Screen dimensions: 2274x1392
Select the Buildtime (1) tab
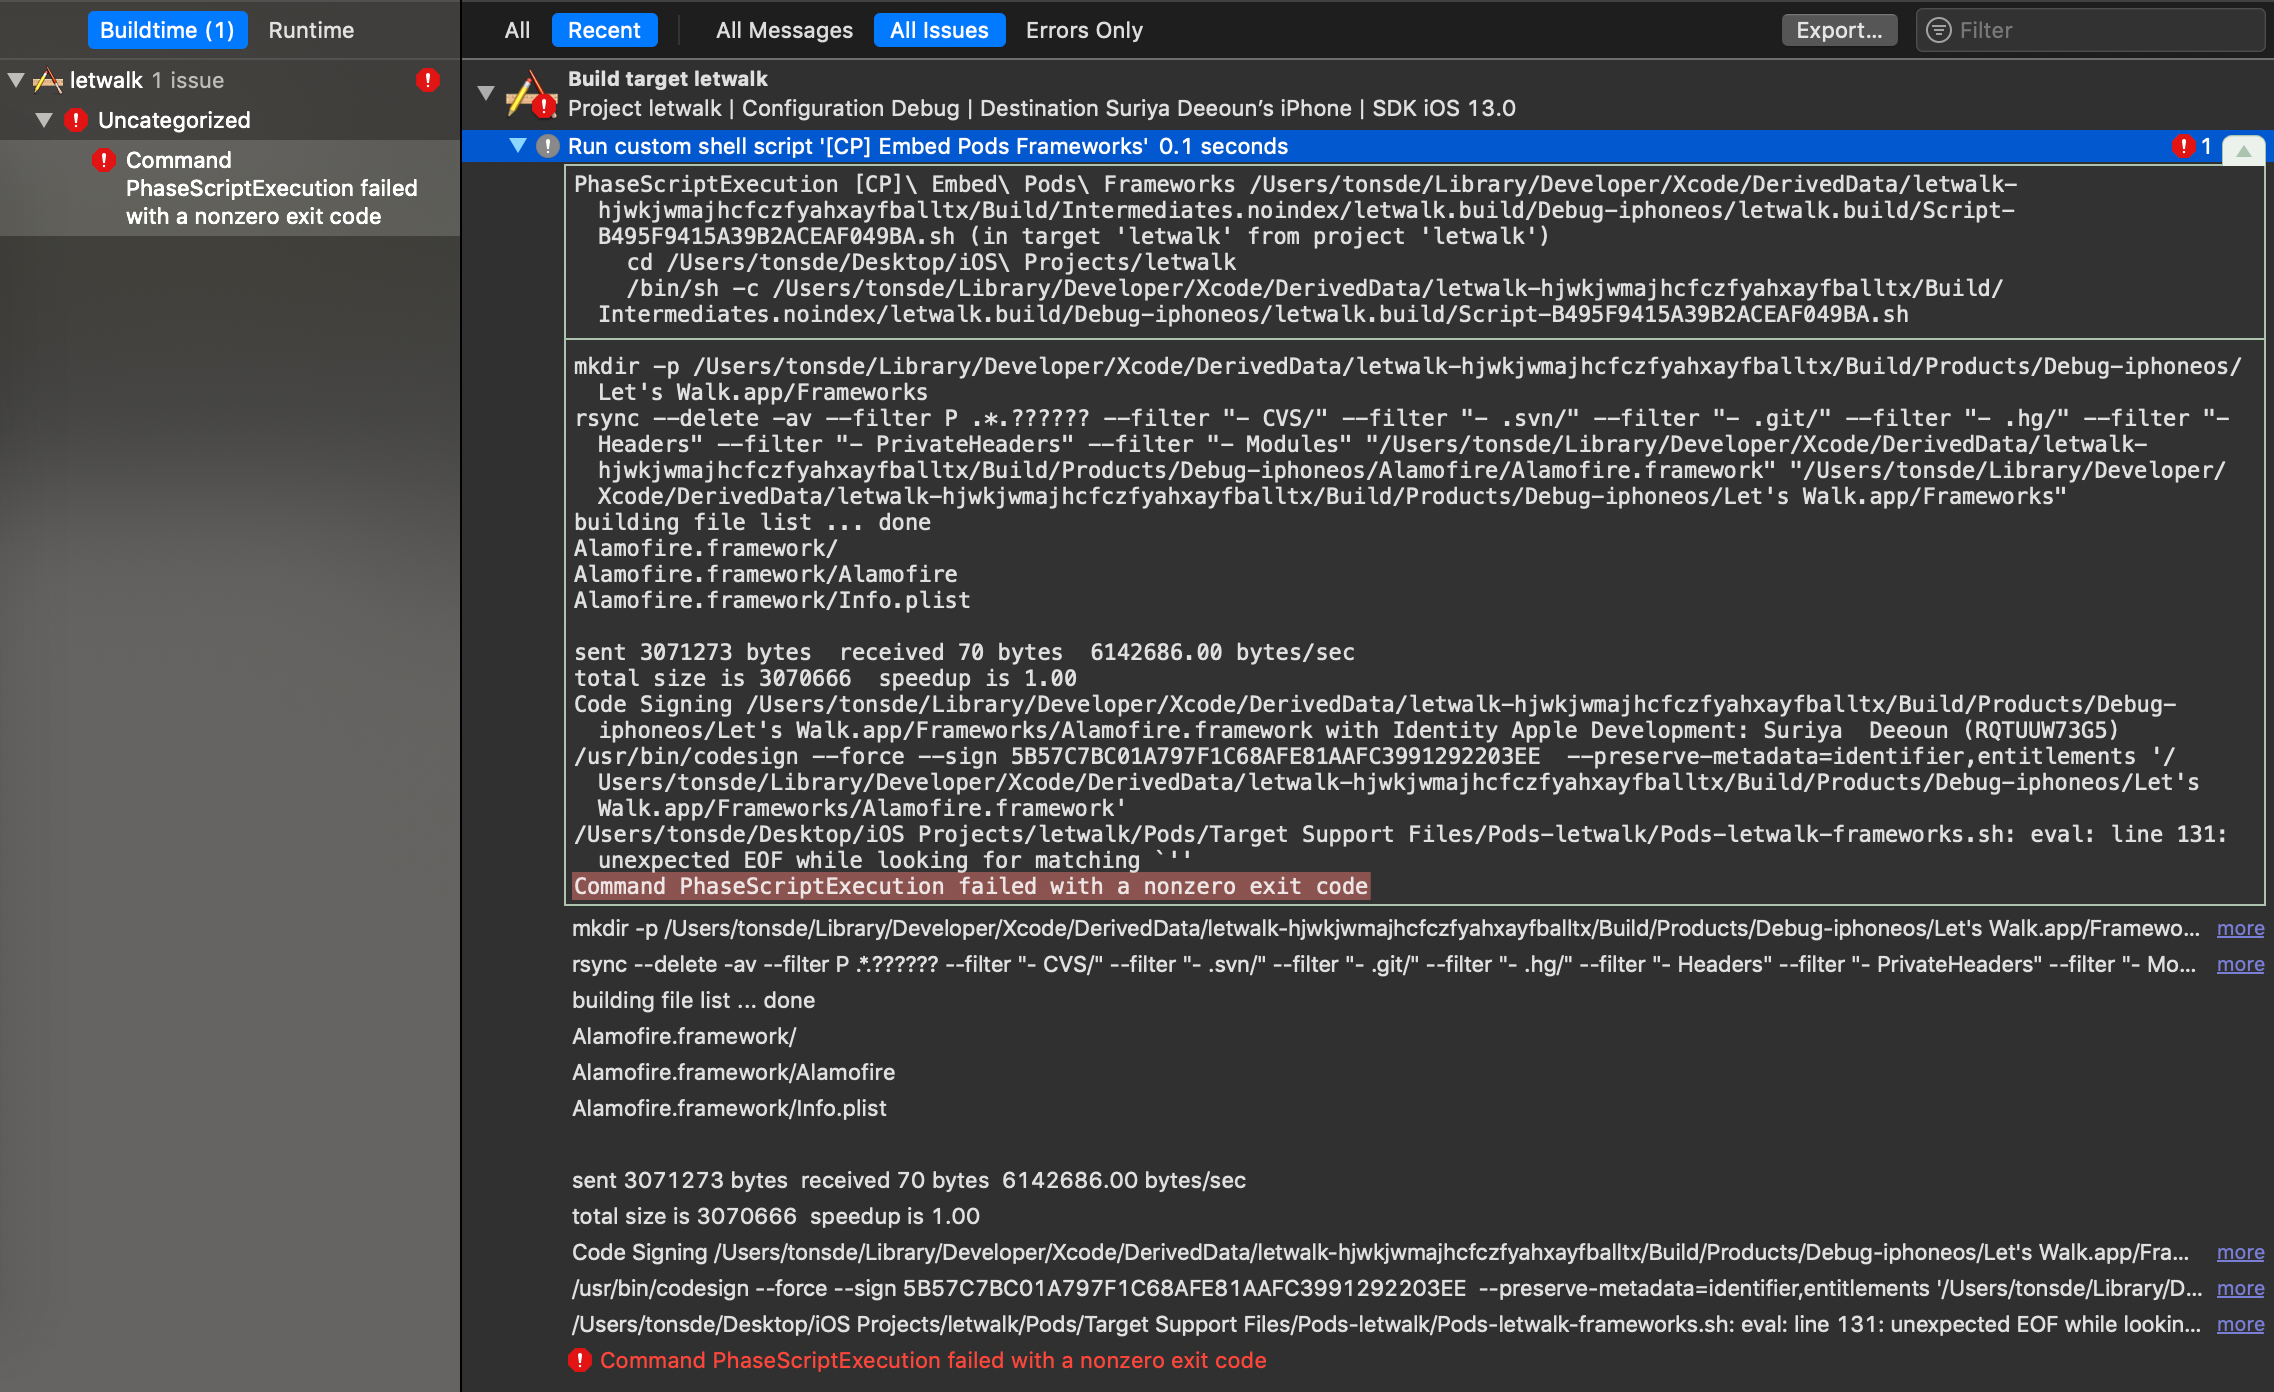click(x=167, y=30)
